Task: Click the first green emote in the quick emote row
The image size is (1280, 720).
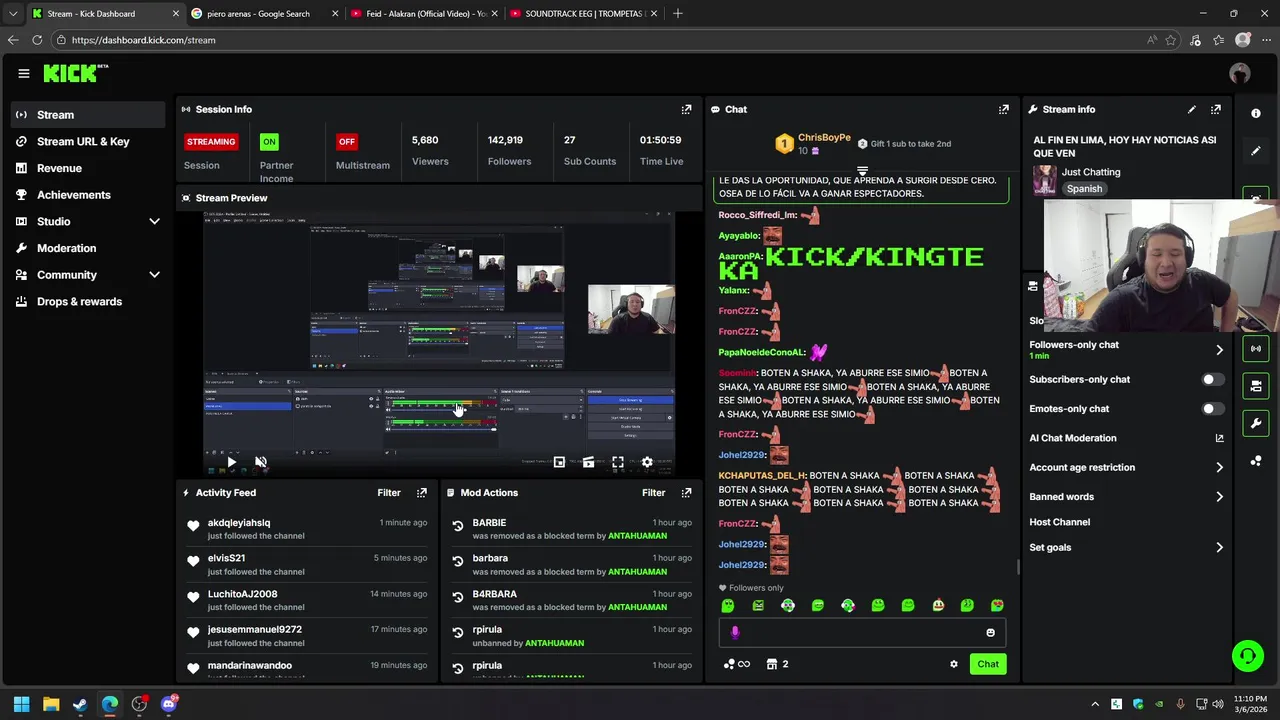Action: click(x=728, y=606)
